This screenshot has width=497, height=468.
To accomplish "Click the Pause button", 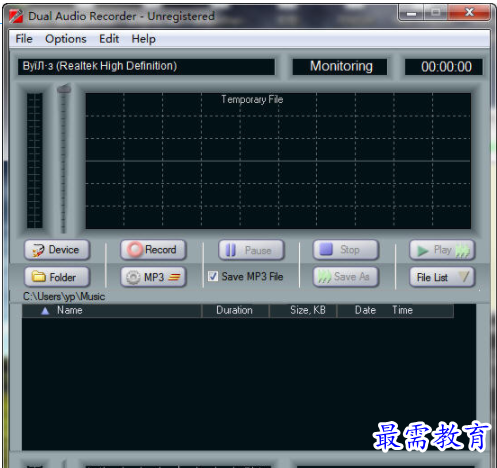I will (251, 250).
